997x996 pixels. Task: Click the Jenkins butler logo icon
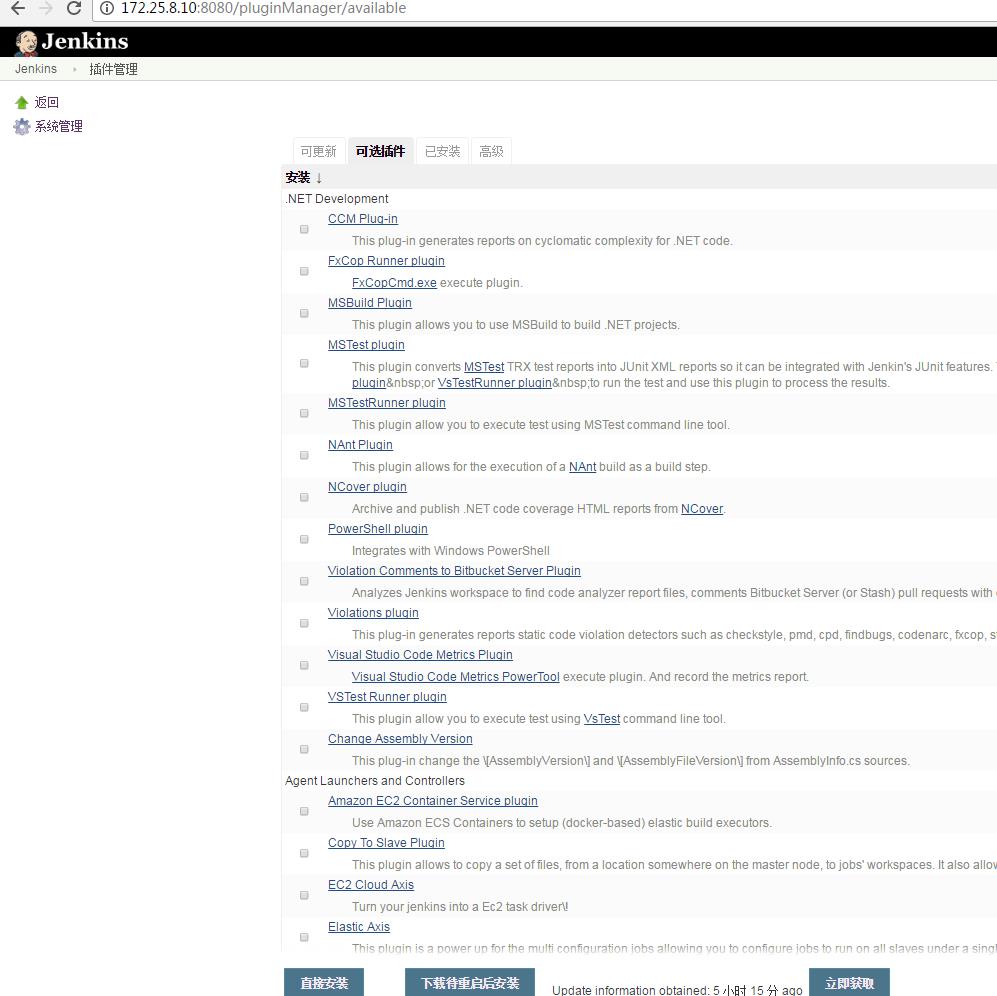(26, 42)
